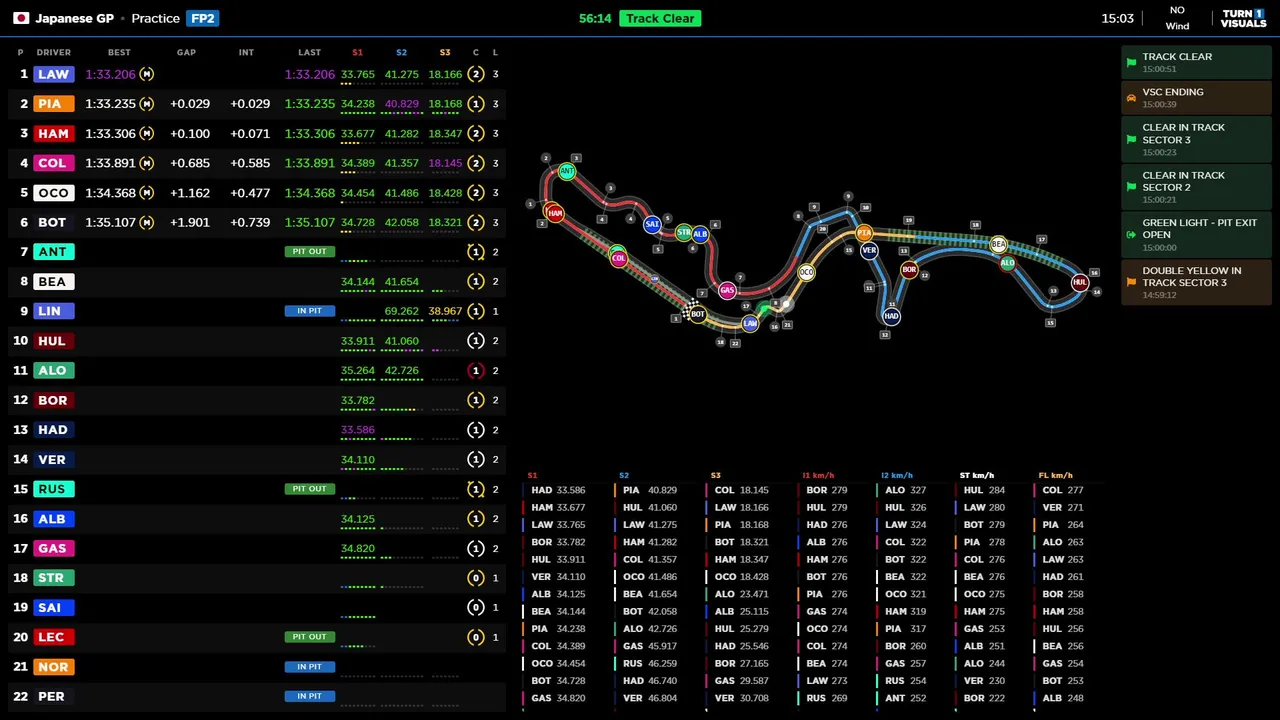This screenshot has height=720, width=1280.
Task: Select the HAM car marker on the track map
Action: (x=555, y=213)
